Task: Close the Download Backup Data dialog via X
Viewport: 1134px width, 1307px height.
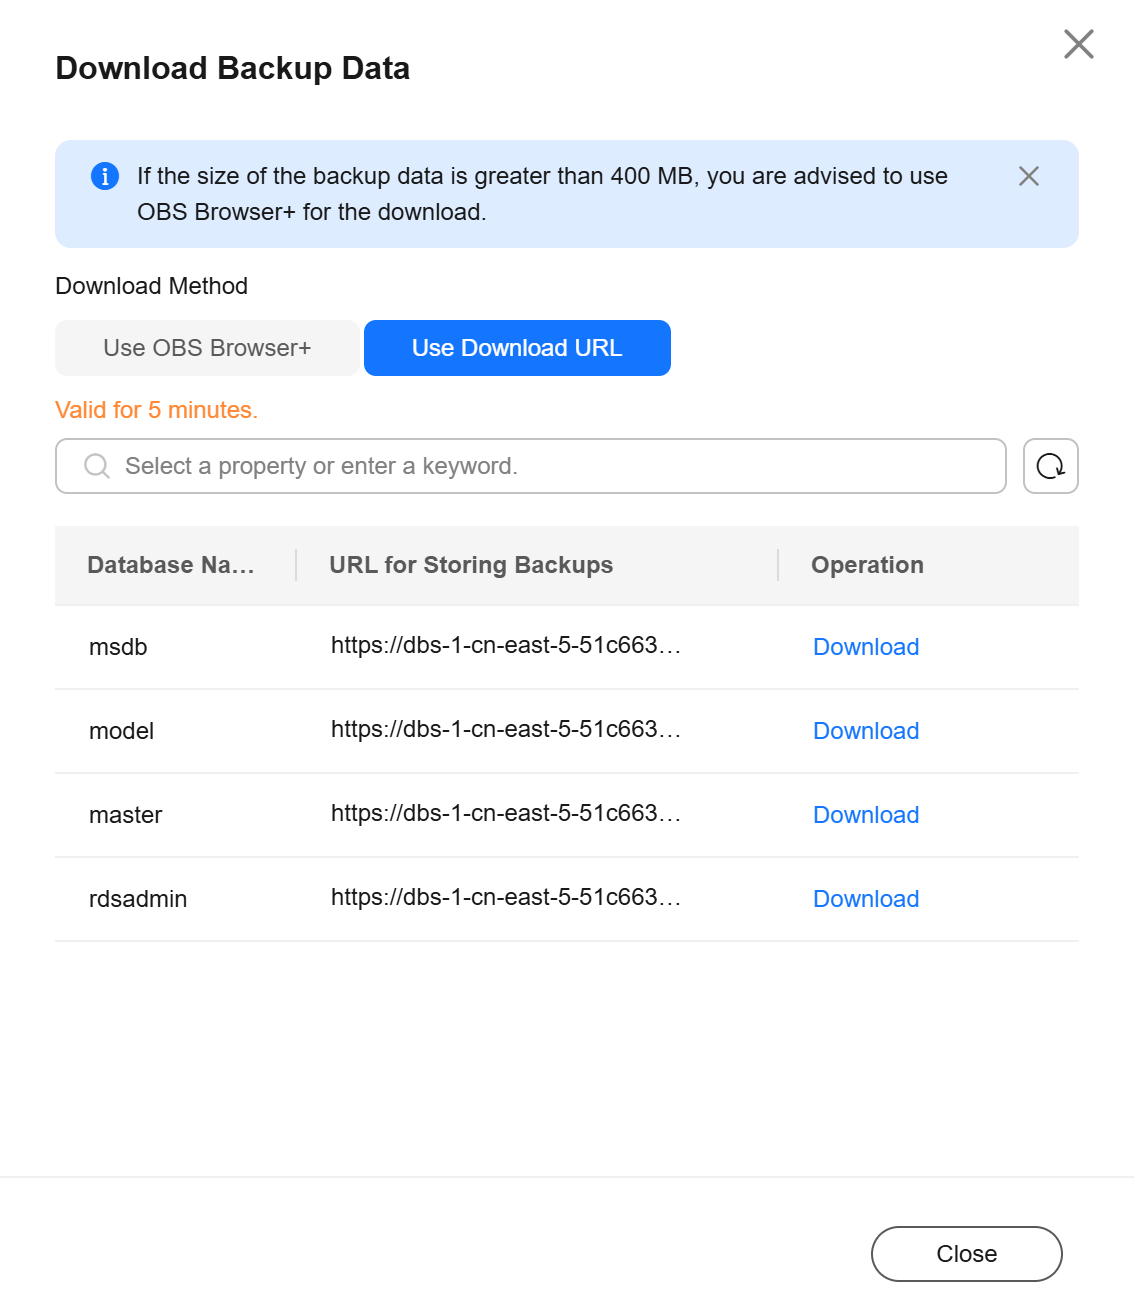Action: coord(1078,44)
